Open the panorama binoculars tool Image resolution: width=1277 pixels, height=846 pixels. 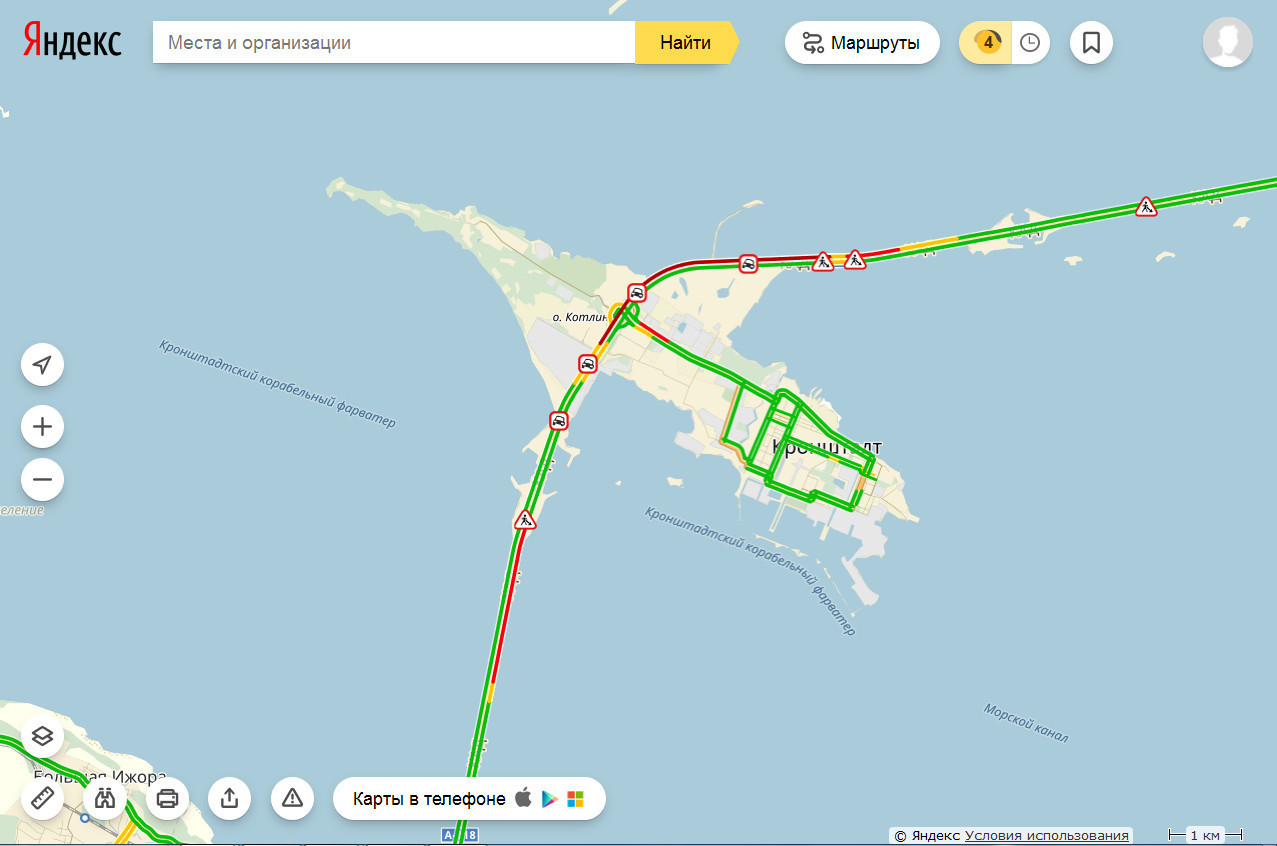105,798
